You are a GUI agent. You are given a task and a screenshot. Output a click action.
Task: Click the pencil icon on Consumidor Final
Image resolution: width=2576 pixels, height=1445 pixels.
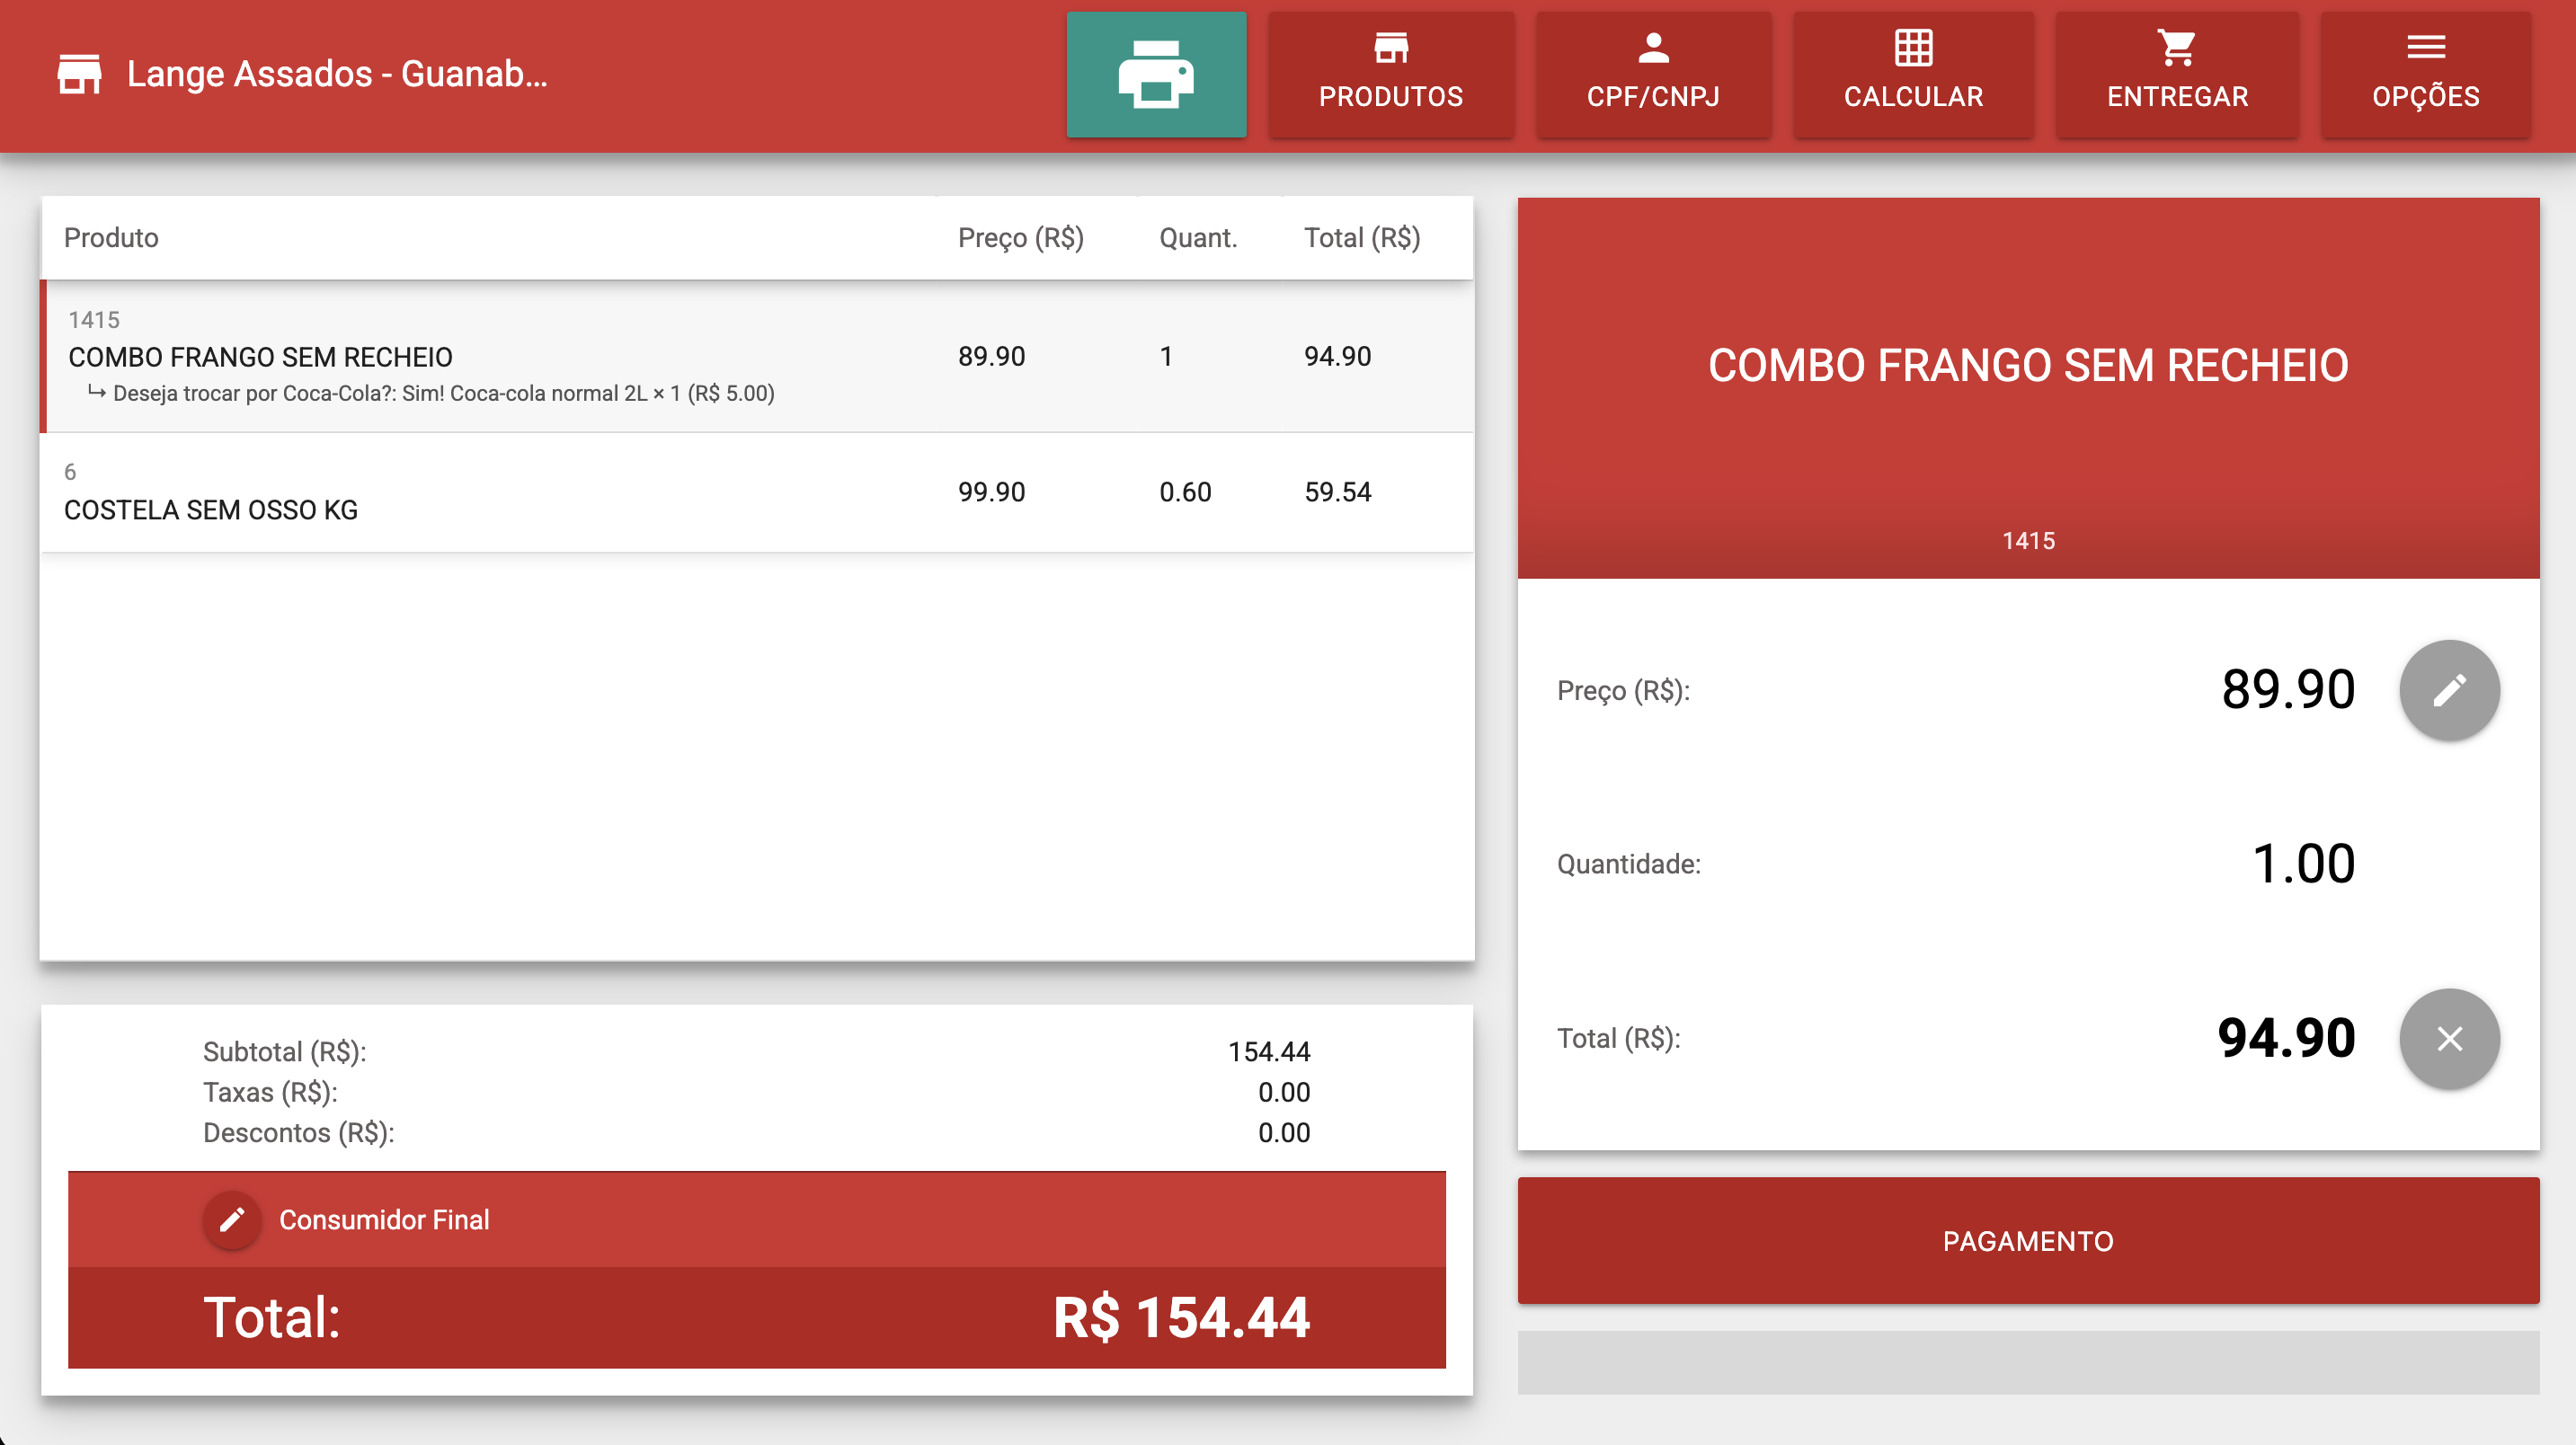point(231,1219)
